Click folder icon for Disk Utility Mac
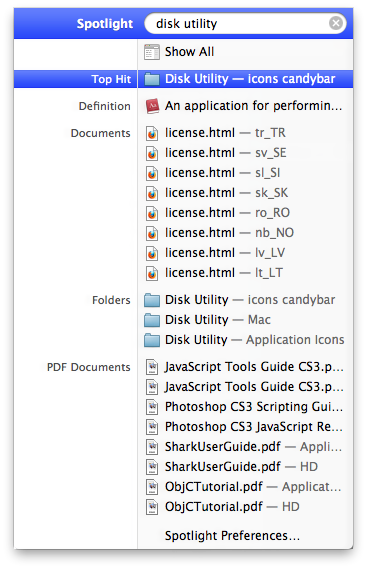The width and height of the screenshot is (367, 569). (x=152, y=320)
